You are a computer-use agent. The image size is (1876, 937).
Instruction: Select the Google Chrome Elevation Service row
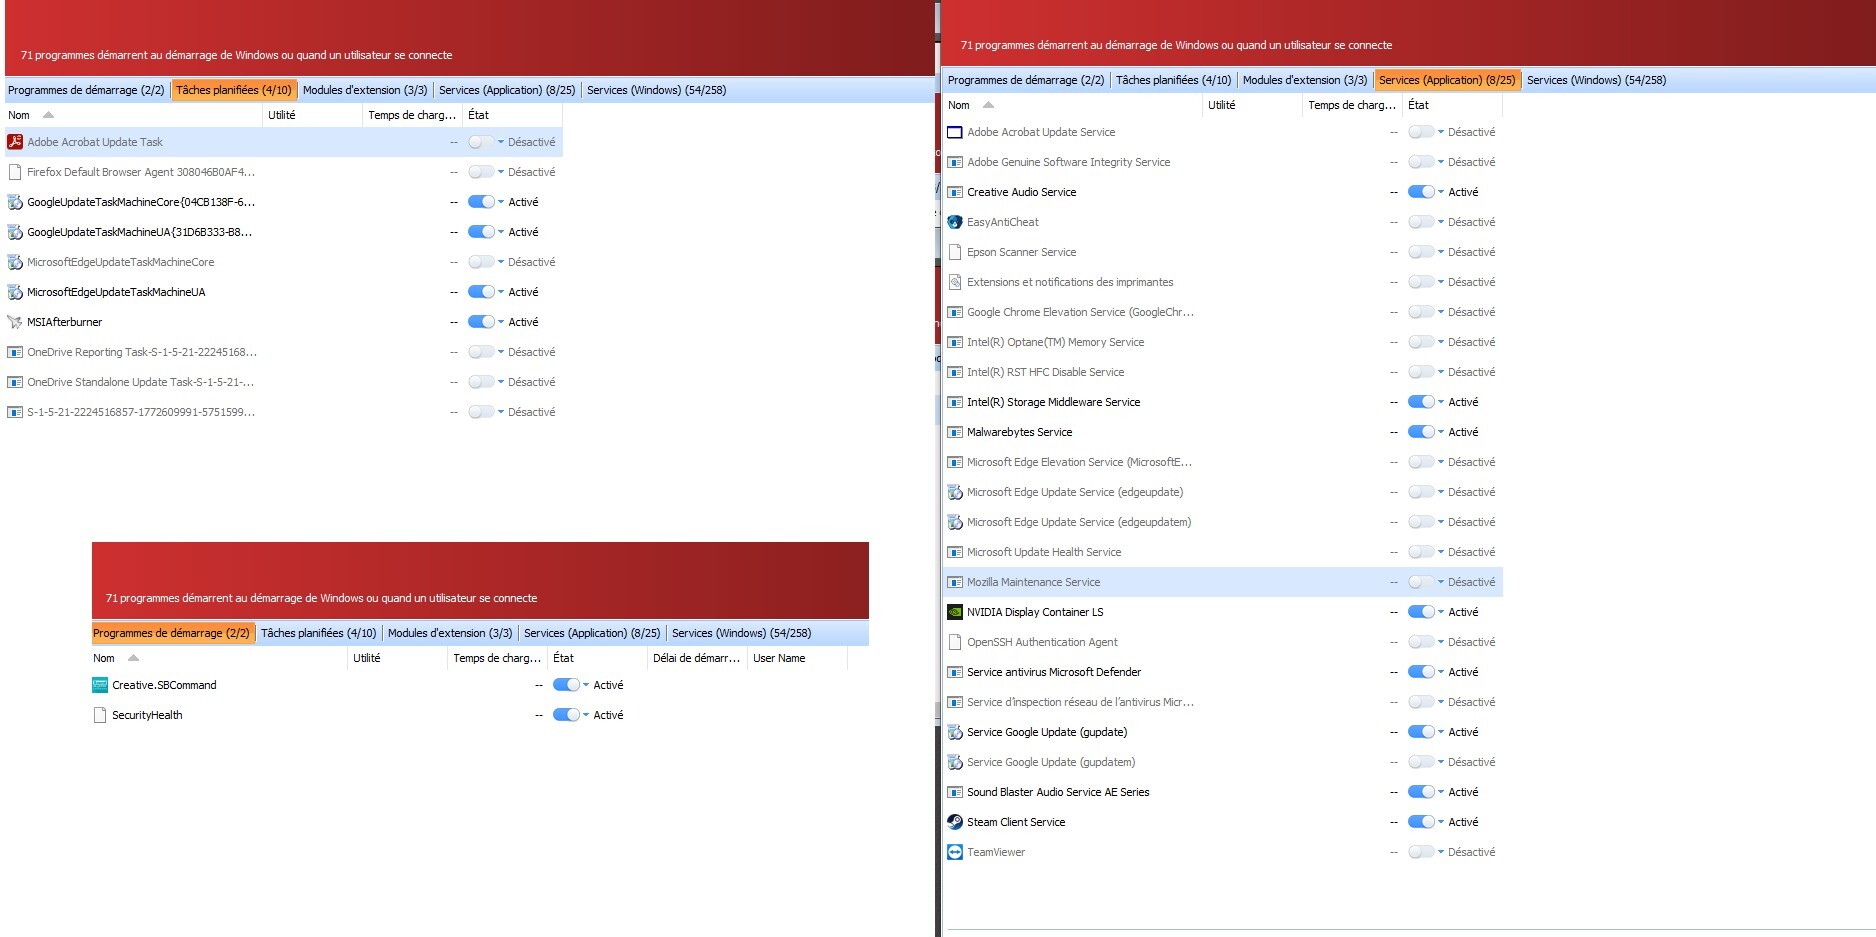pos(1222,312)
